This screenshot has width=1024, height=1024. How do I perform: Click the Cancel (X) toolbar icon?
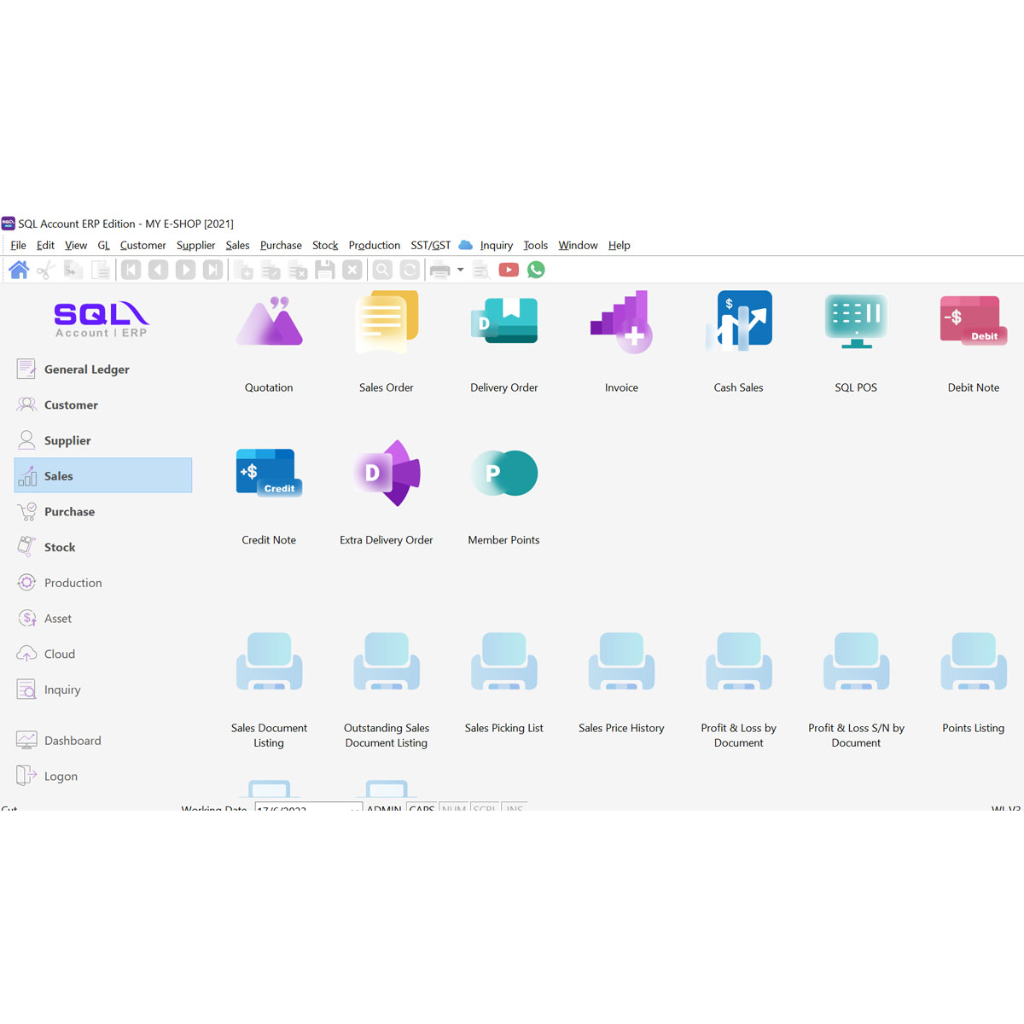(x=352, y=270)
